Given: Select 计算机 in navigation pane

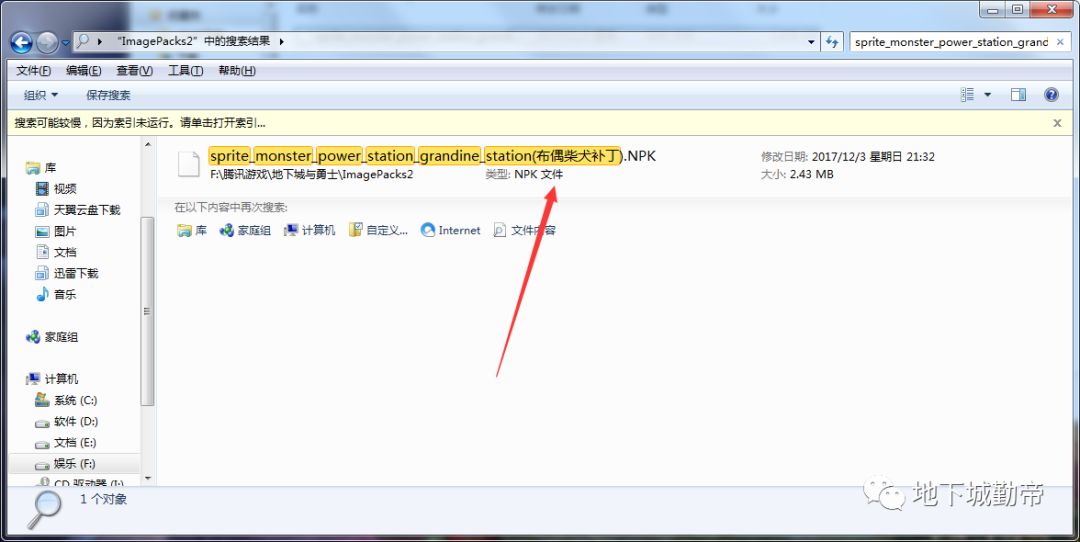Looking at the screenshot, I should pos(52,379).
